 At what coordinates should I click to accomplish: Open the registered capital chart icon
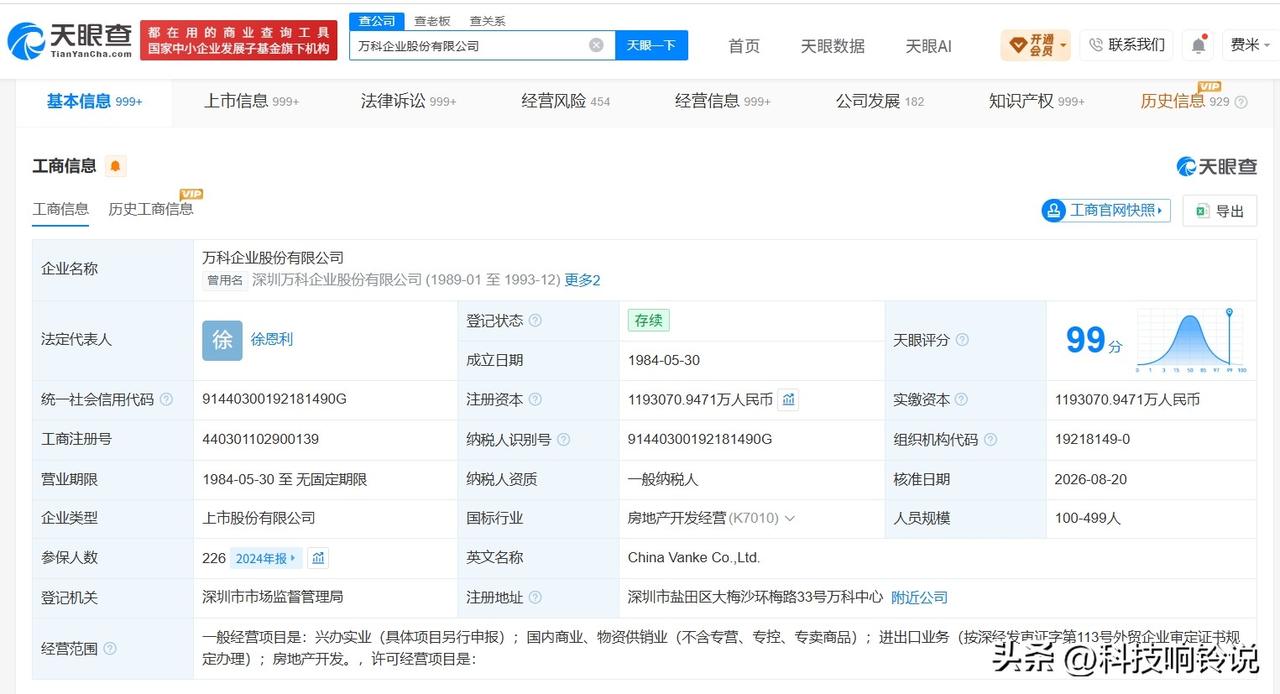click(x=789, y=399)
